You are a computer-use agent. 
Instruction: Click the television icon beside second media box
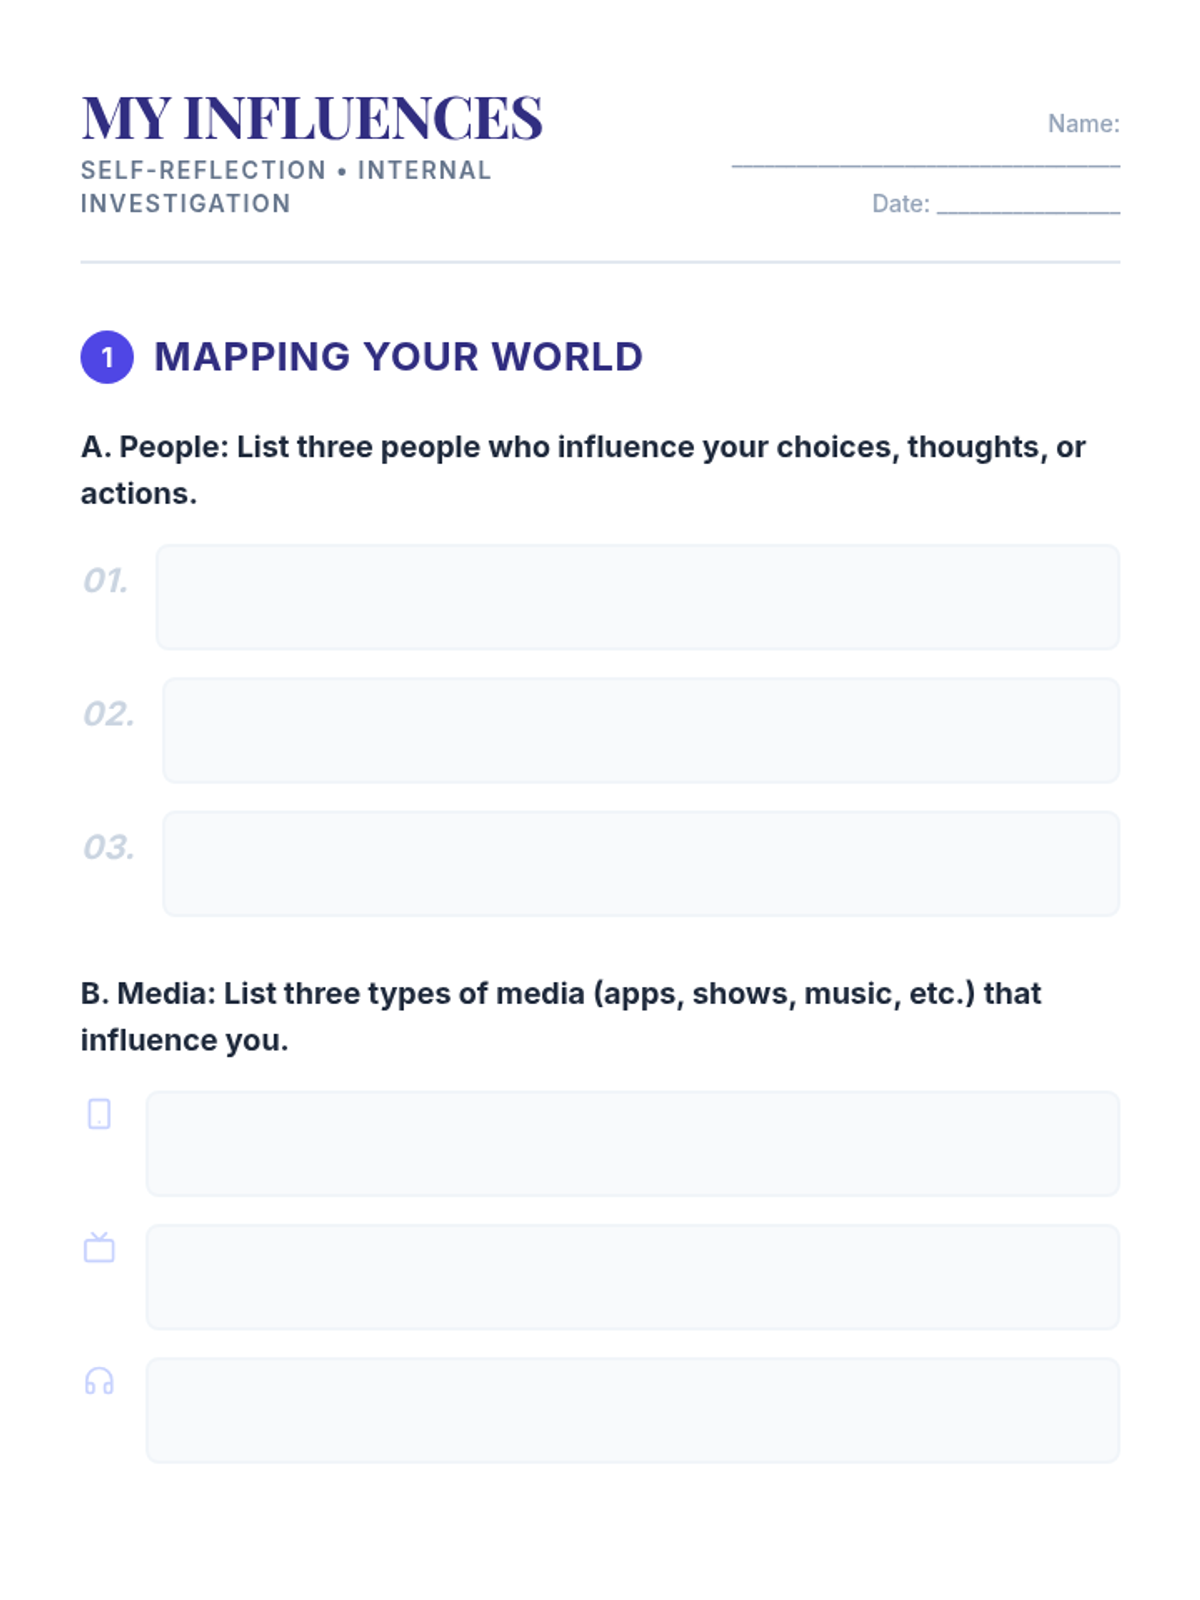99,1247
